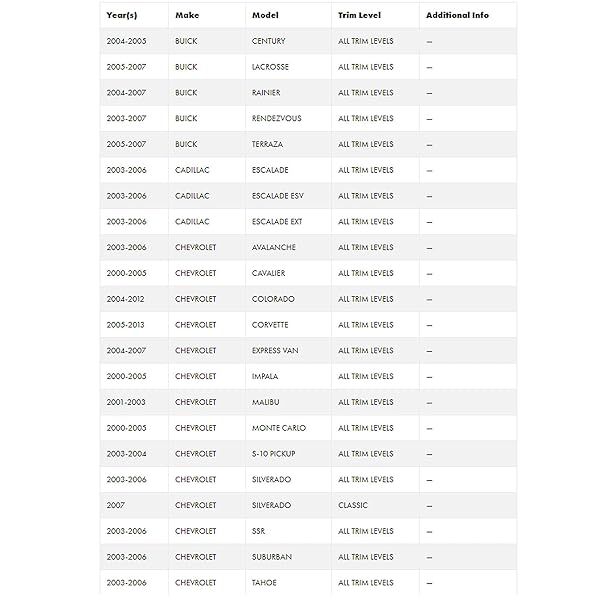Click the CENTURY model cell
The image size is (600, 600).
269,41
